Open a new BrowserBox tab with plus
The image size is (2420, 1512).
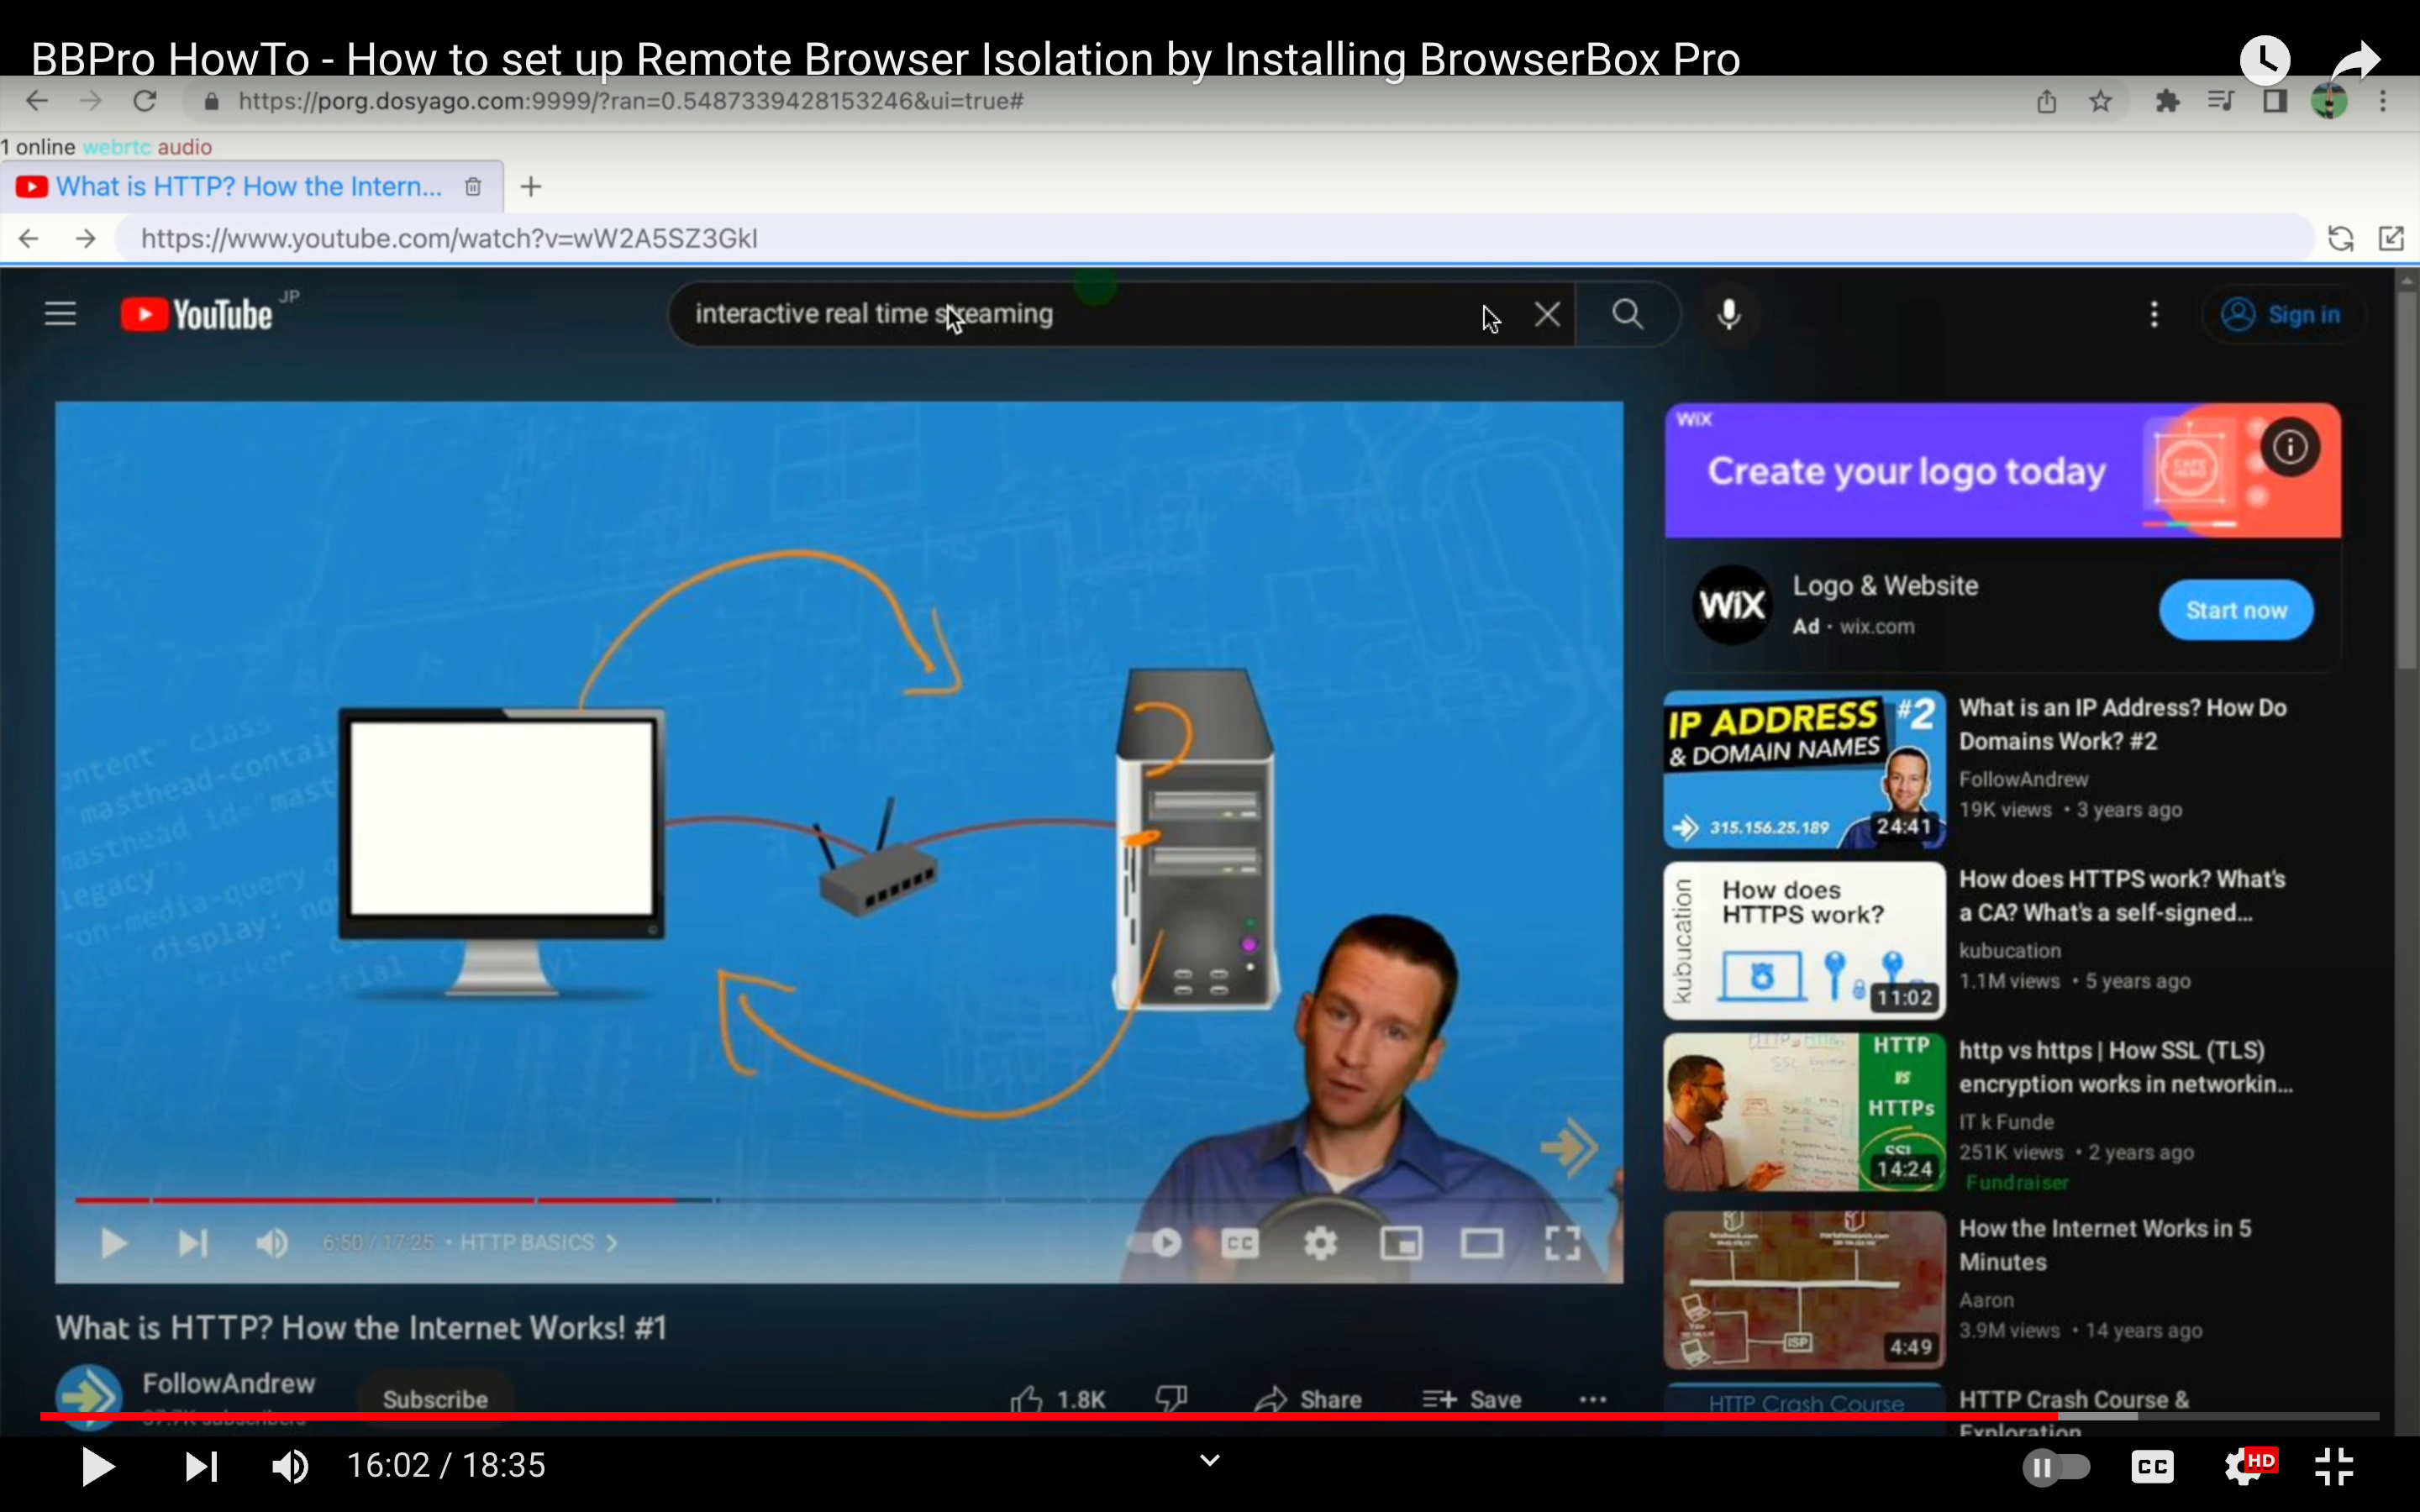531,187
